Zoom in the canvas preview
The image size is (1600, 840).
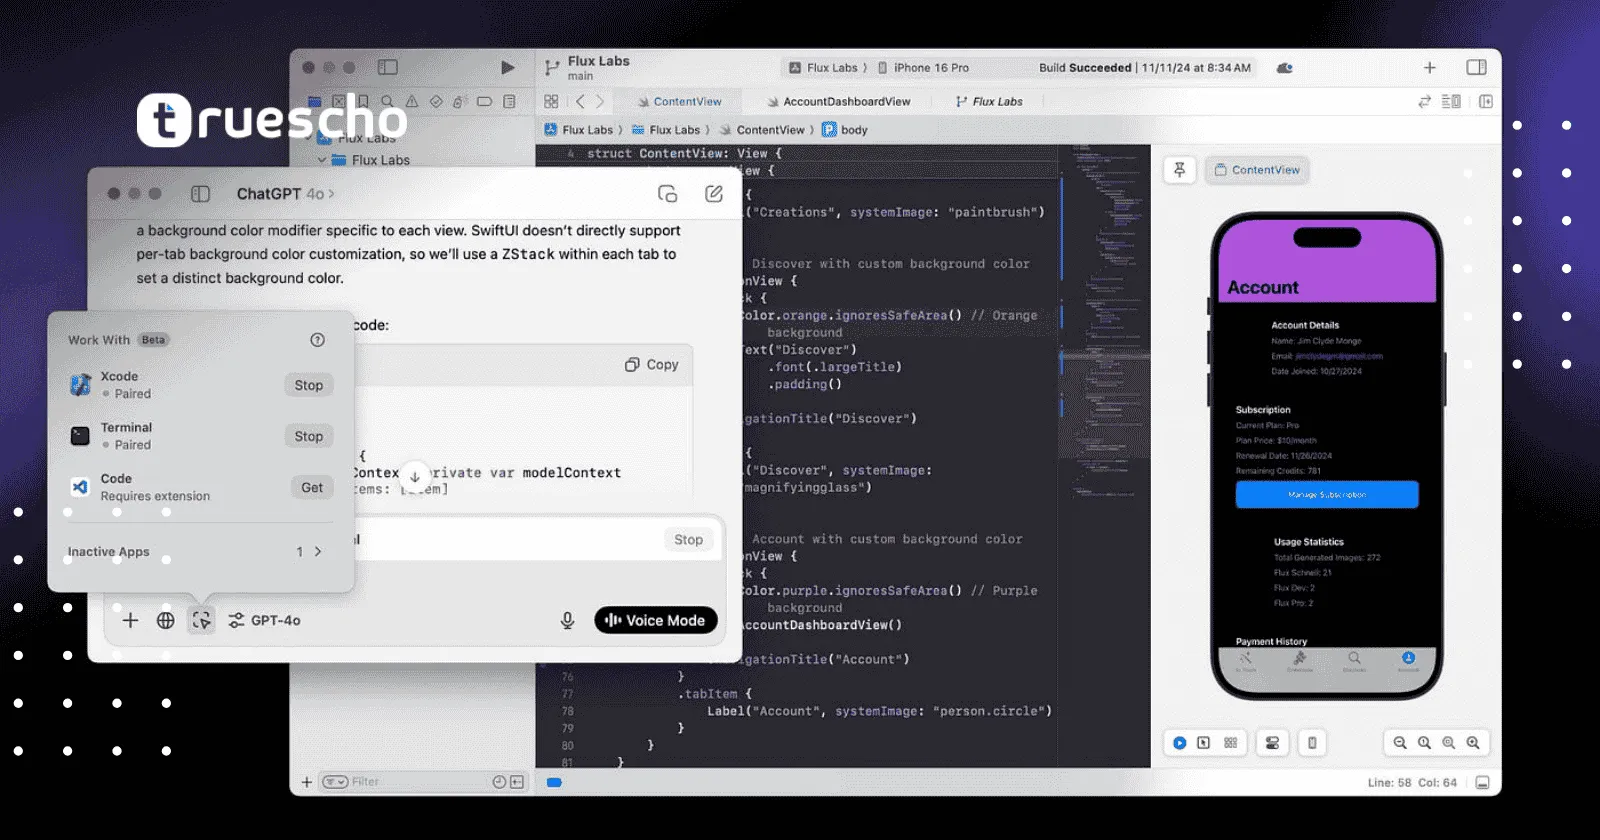tap(1473, 743)
